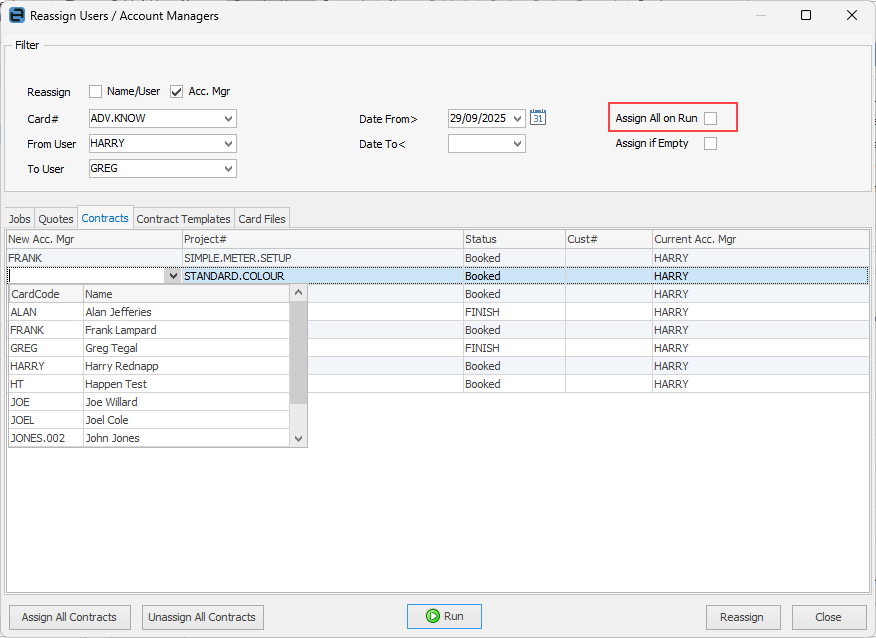Open the From User dropdown showing HARRY

pos(229,144)
